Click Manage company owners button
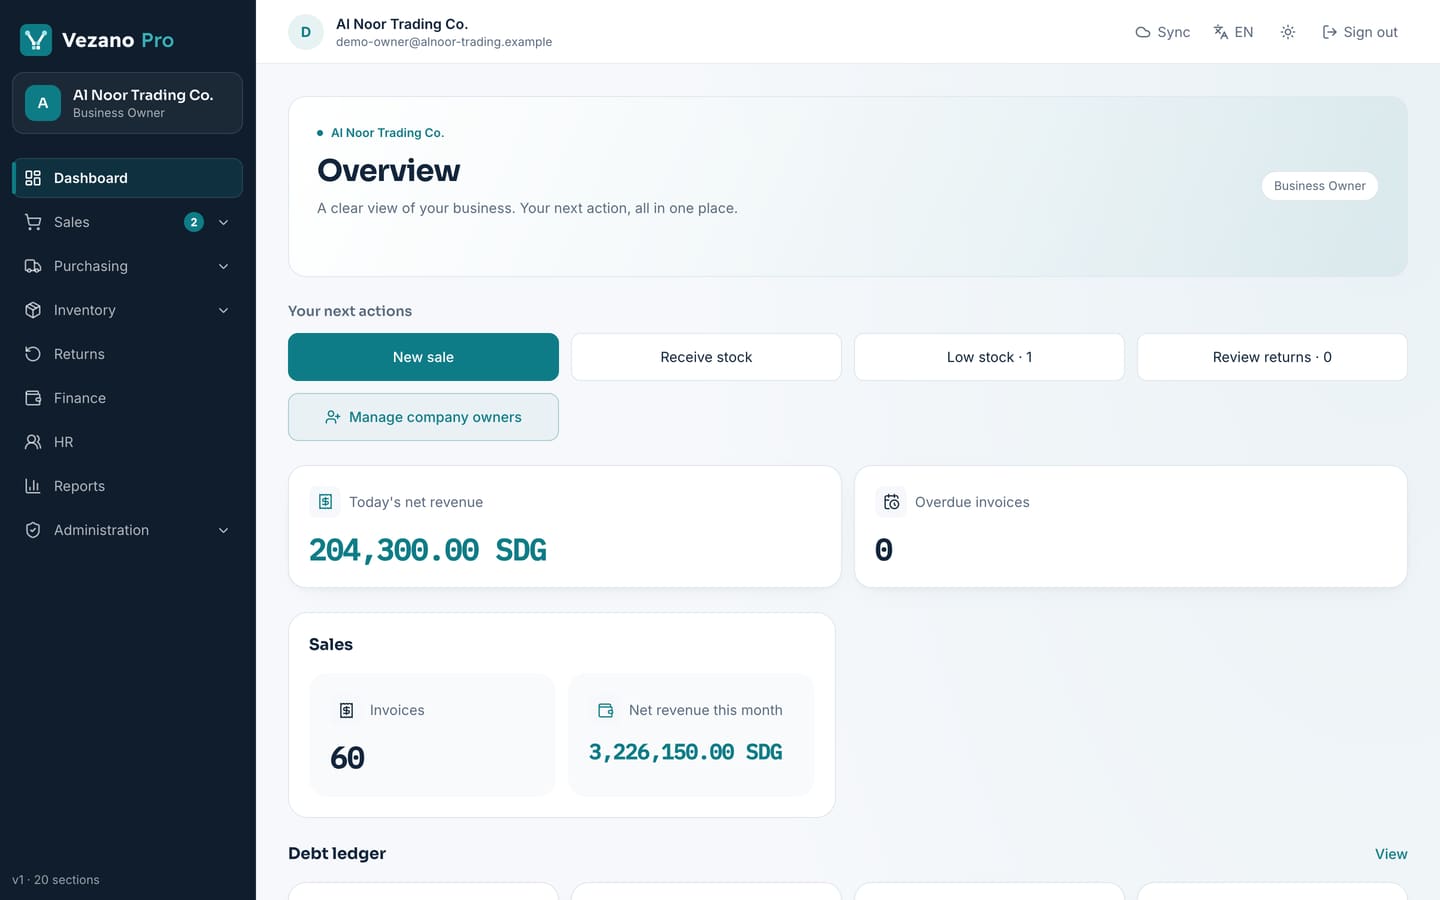This screenshot has height=900, width=1440. tap(423, 417)
